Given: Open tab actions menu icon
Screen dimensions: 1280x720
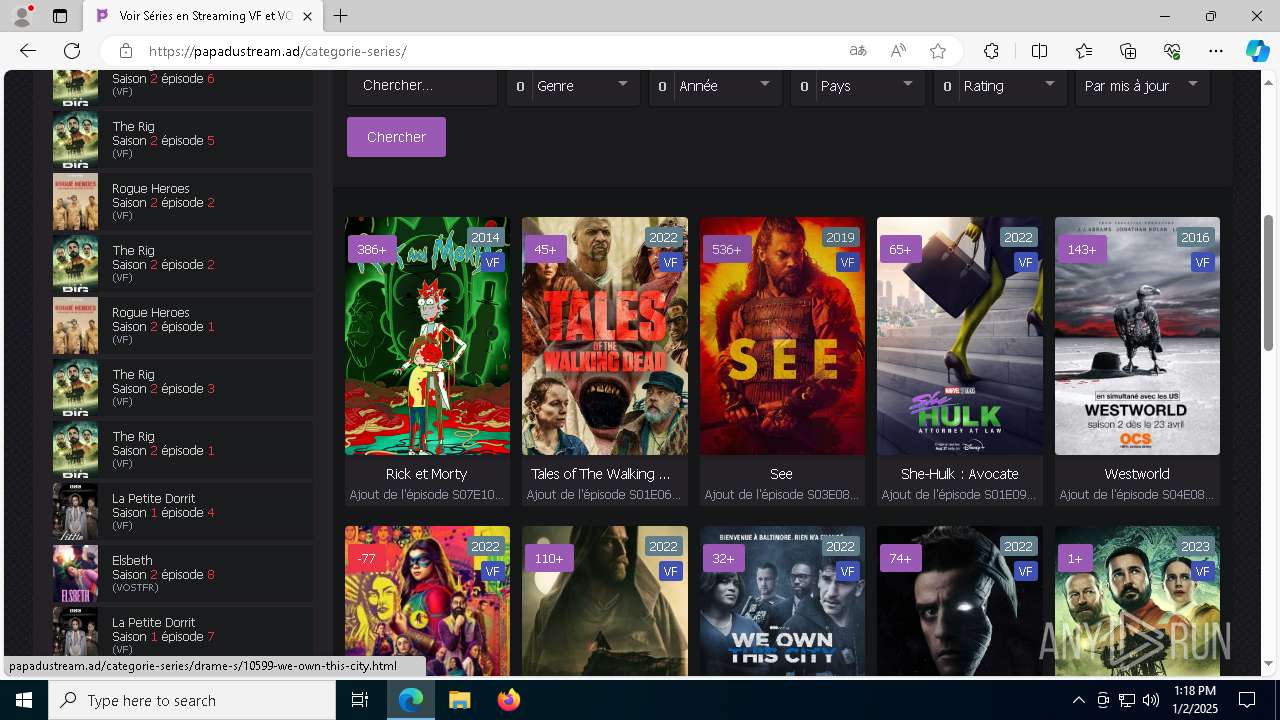Looking at the screenshot, I should click(x=60, y=16).
